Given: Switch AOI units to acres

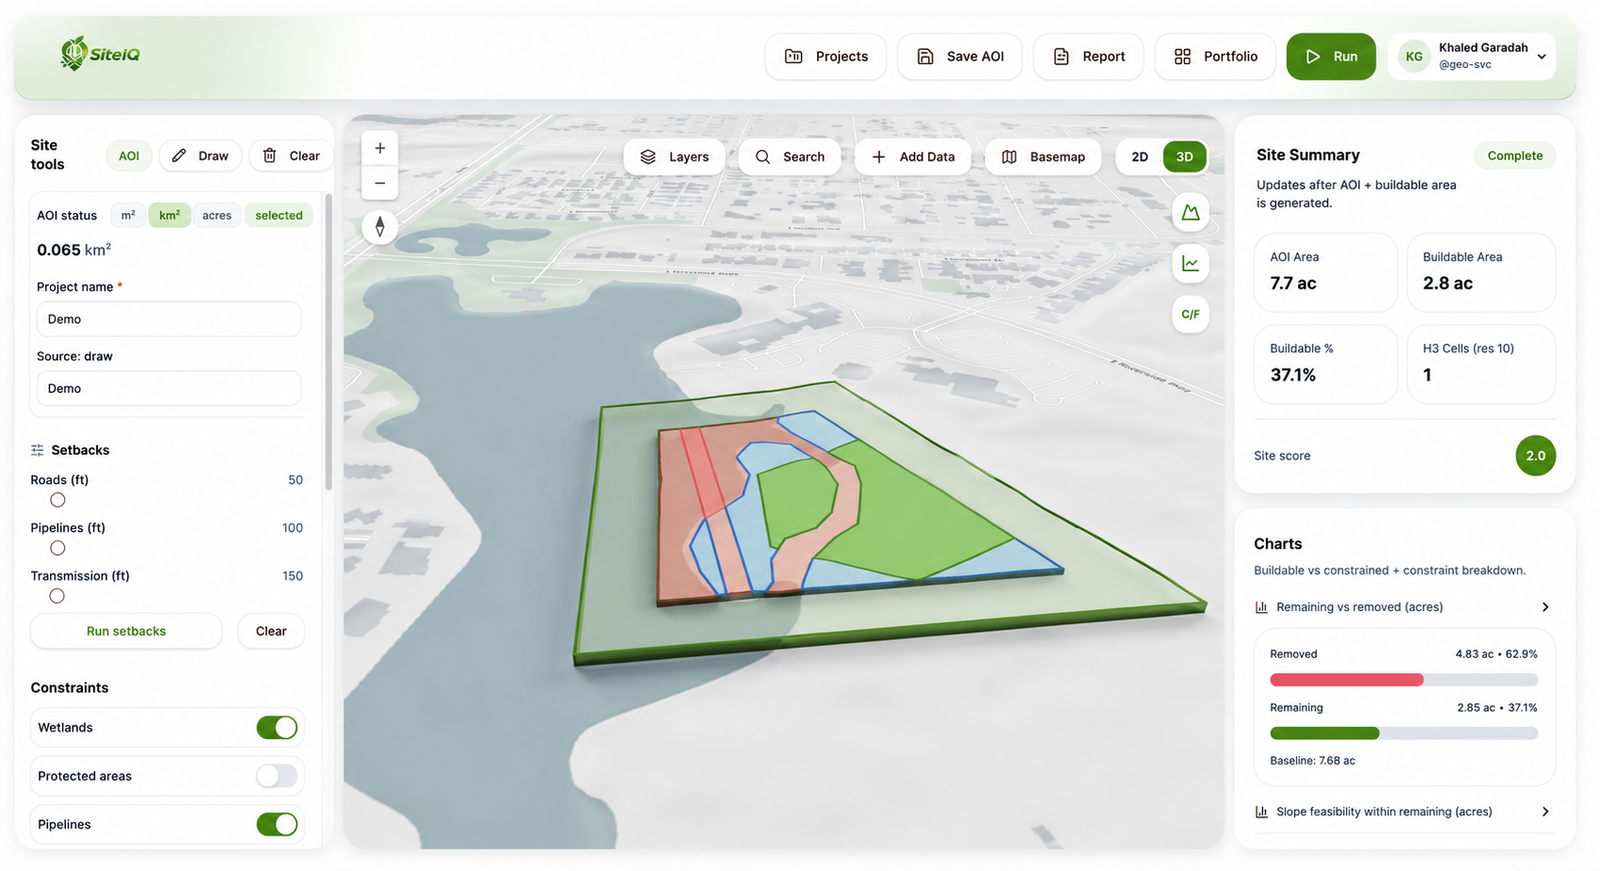Looking at the screenshot, I should [x=217, y=215].
